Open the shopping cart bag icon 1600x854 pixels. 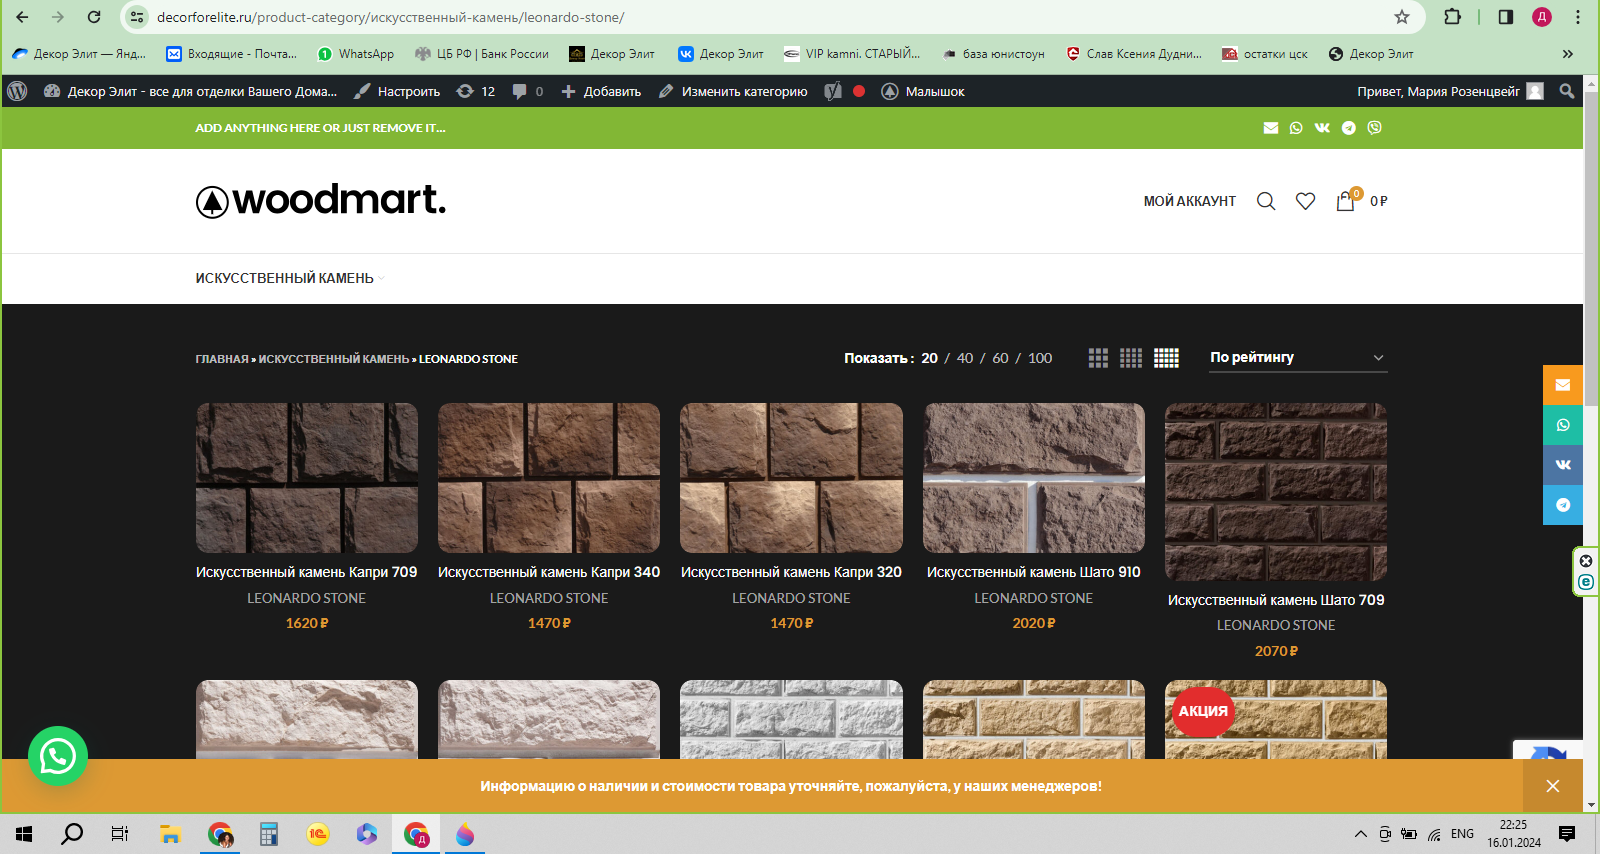click(x=1346, y=200)
